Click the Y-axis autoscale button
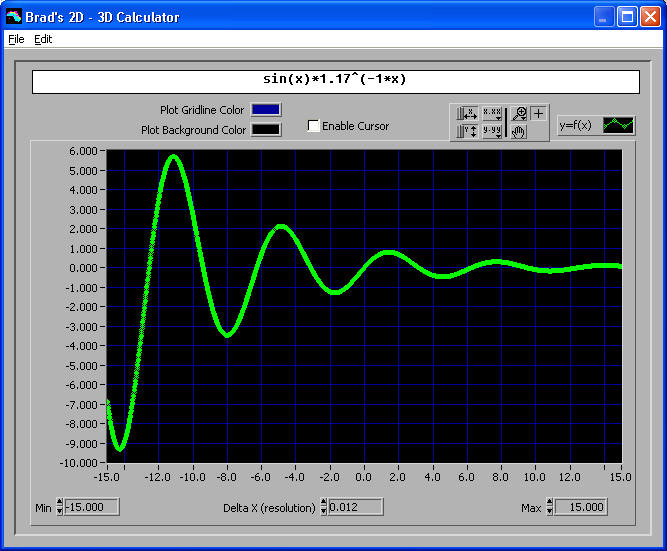The width and height of the screenshot is (667, 551). [x=467, y=131]
